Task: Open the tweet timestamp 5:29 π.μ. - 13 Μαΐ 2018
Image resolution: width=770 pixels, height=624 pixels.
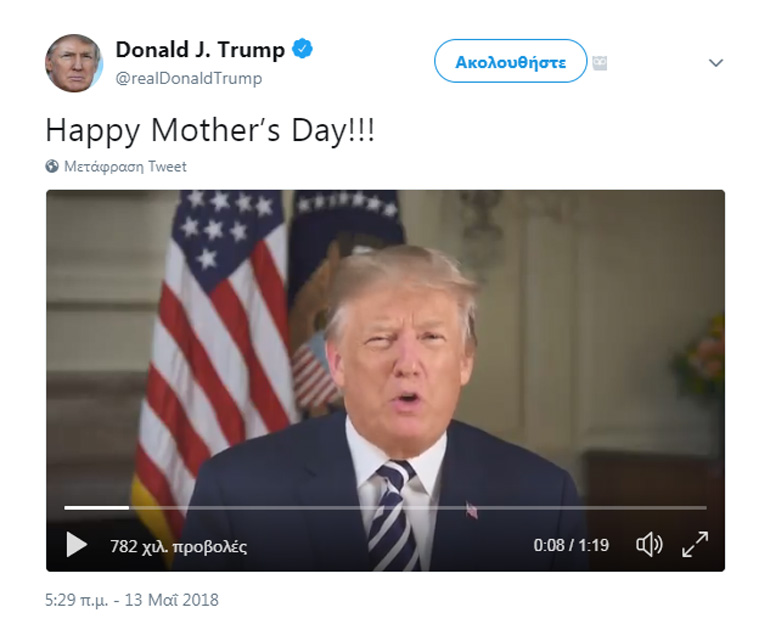Action: pyautogui.click(x=132, y=601)
